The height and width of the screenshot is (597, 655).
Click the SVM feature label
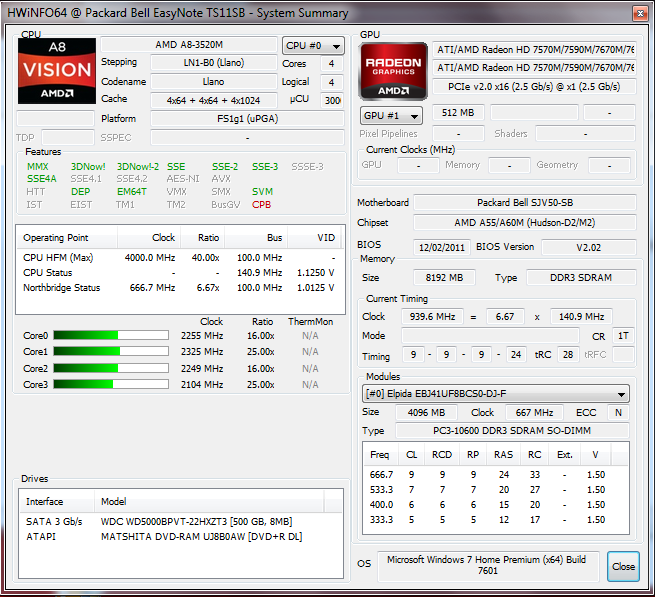pyautogui.click(x=262, y=192)
